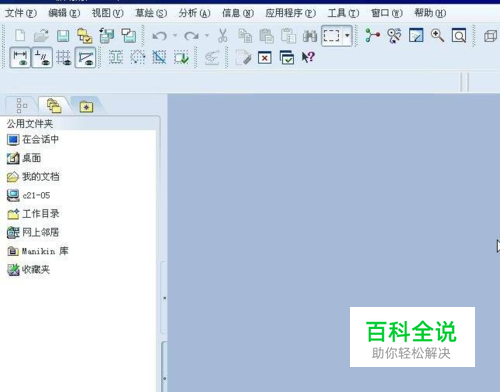Open the selection box dropdown arrow
The width and height of the screenshot is (500, 392).
pyautogui.click(x=347, y=35)
